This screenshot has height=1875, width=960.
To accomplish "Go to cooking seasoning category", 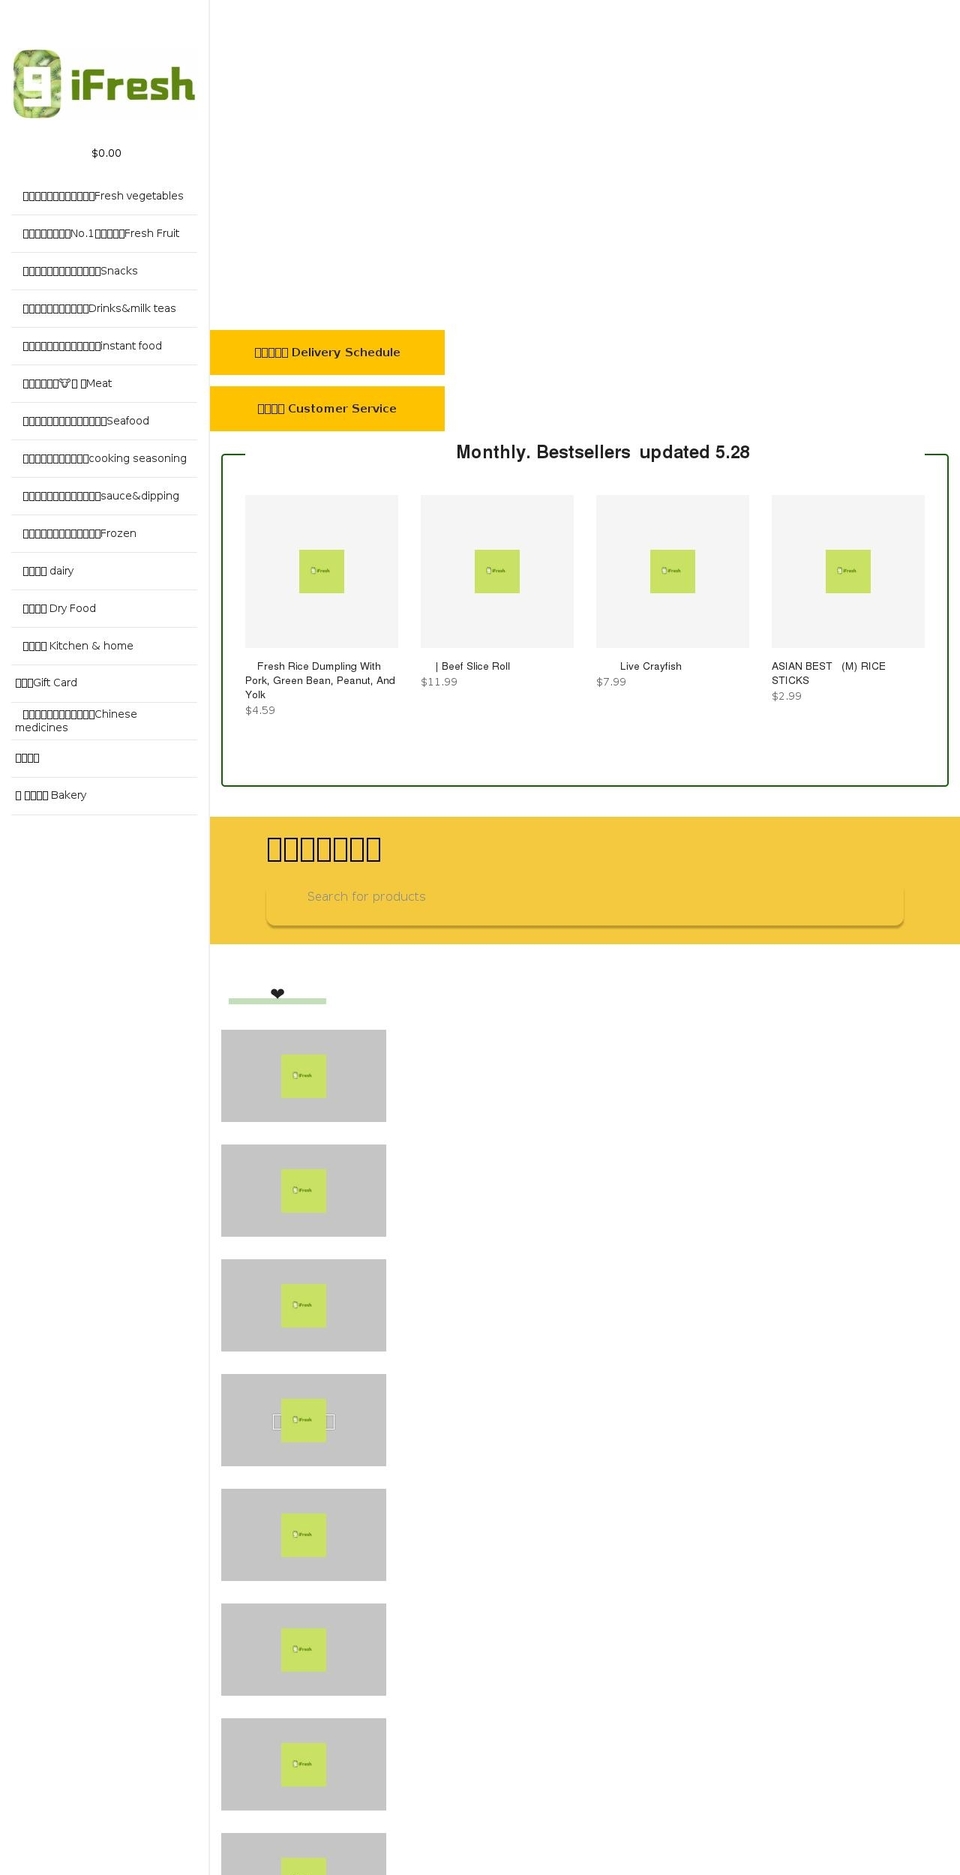I will pos(104,458).
